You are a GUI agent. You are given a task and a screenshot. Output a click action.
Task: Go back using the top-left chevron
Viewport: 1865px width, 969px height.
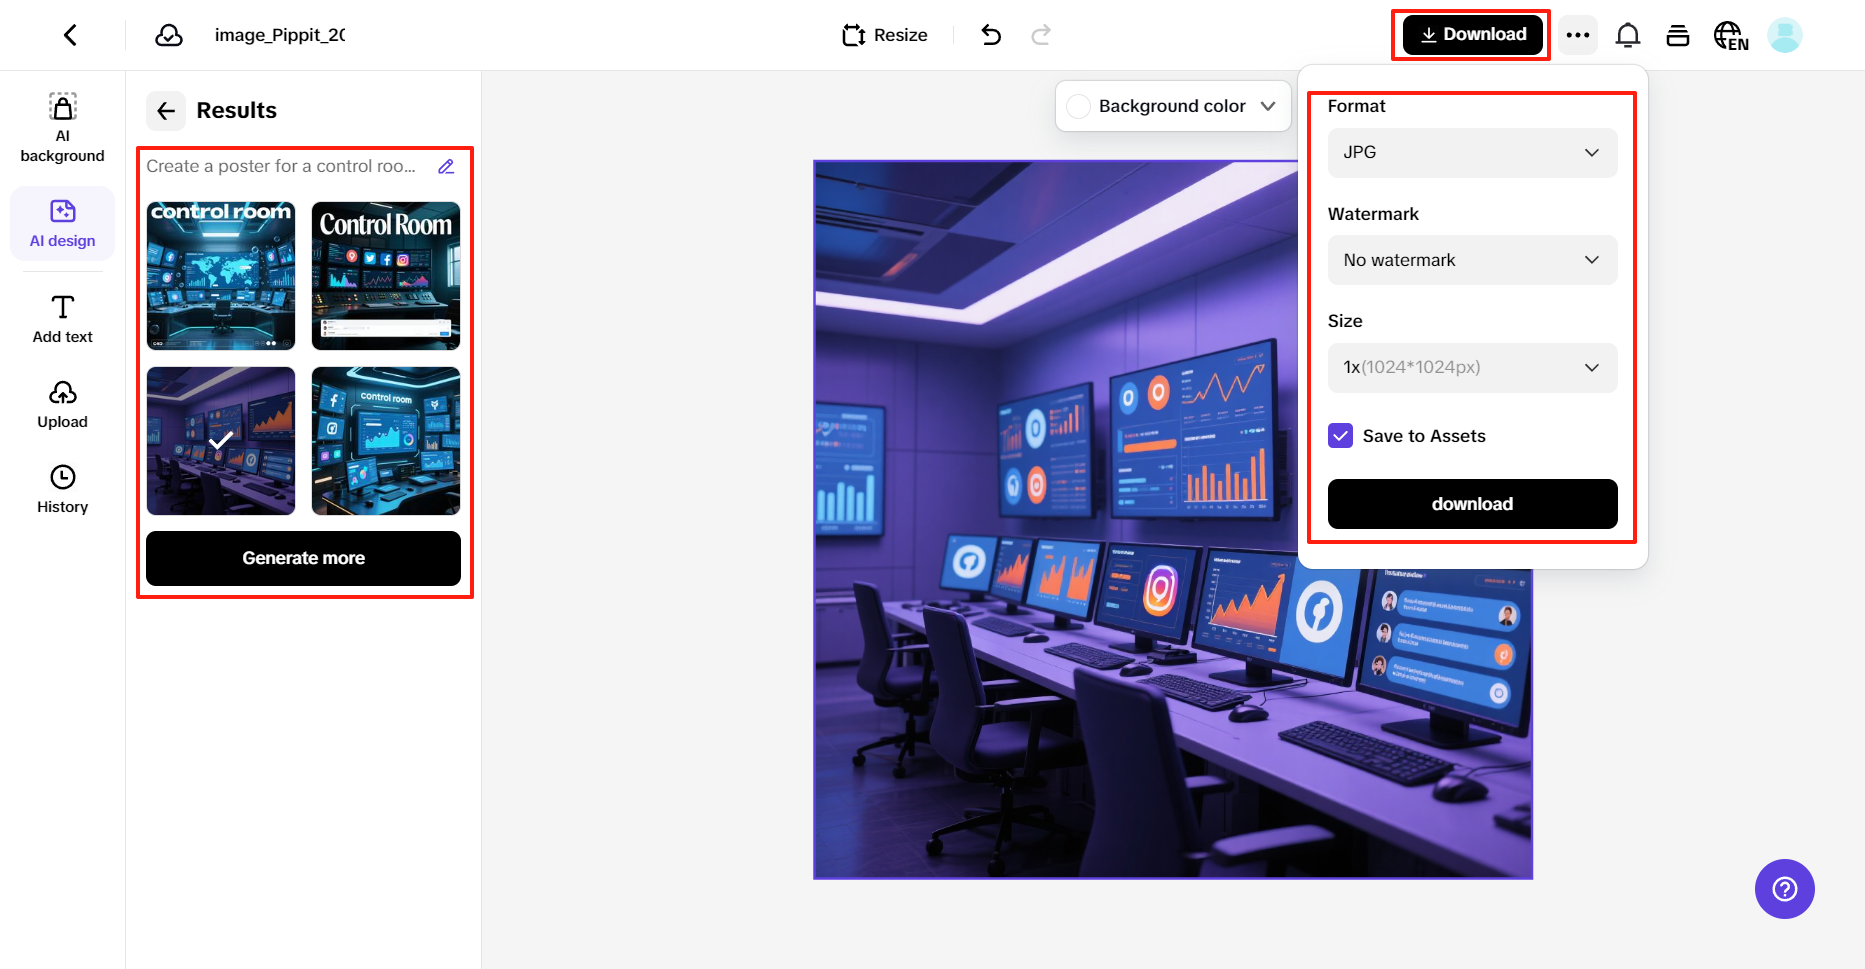(70, 35)
